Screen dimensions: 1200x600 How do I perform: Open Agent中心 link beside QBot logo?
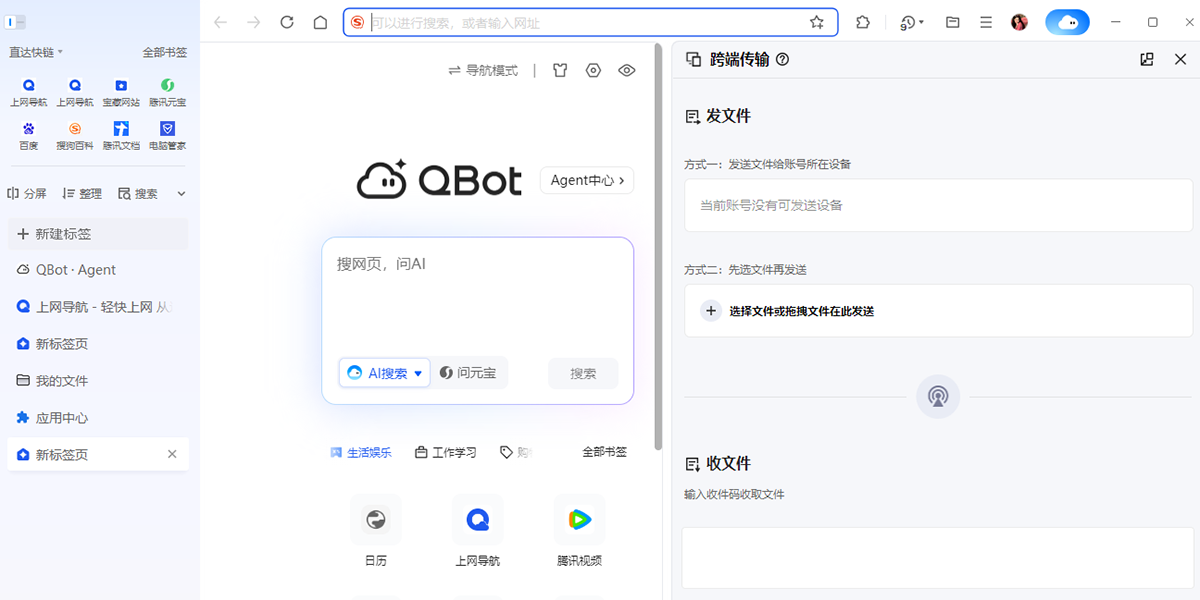(x=587, y=180)
